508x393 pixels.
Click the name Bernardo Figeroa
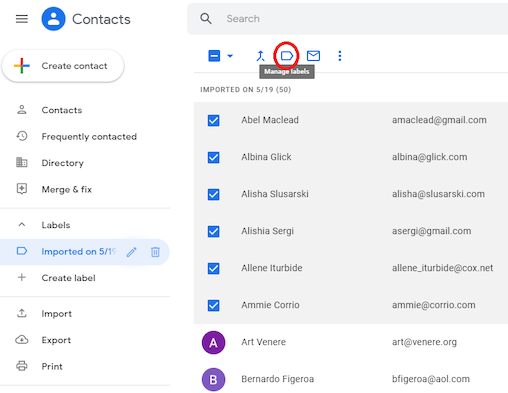click(278, 379)
